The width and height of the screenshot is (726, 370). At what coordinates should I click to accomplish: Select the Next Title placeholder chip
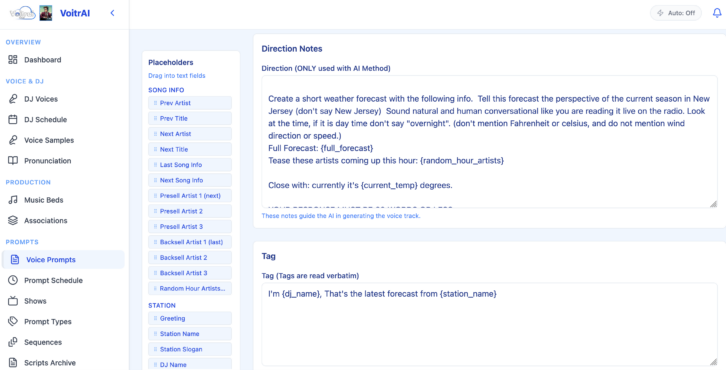pos(190,149)
